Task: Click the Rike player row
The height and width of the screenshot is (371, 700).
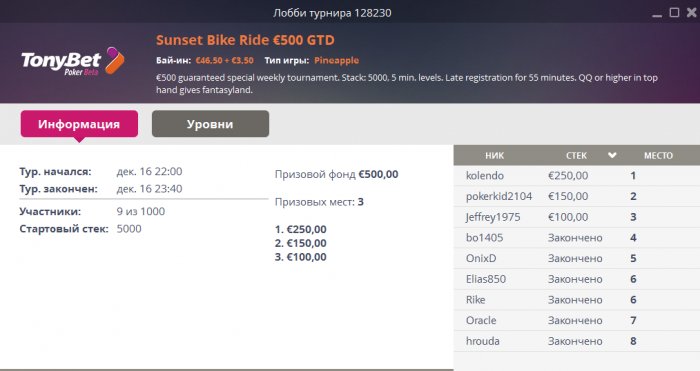Action: click(x=577, y=300)
